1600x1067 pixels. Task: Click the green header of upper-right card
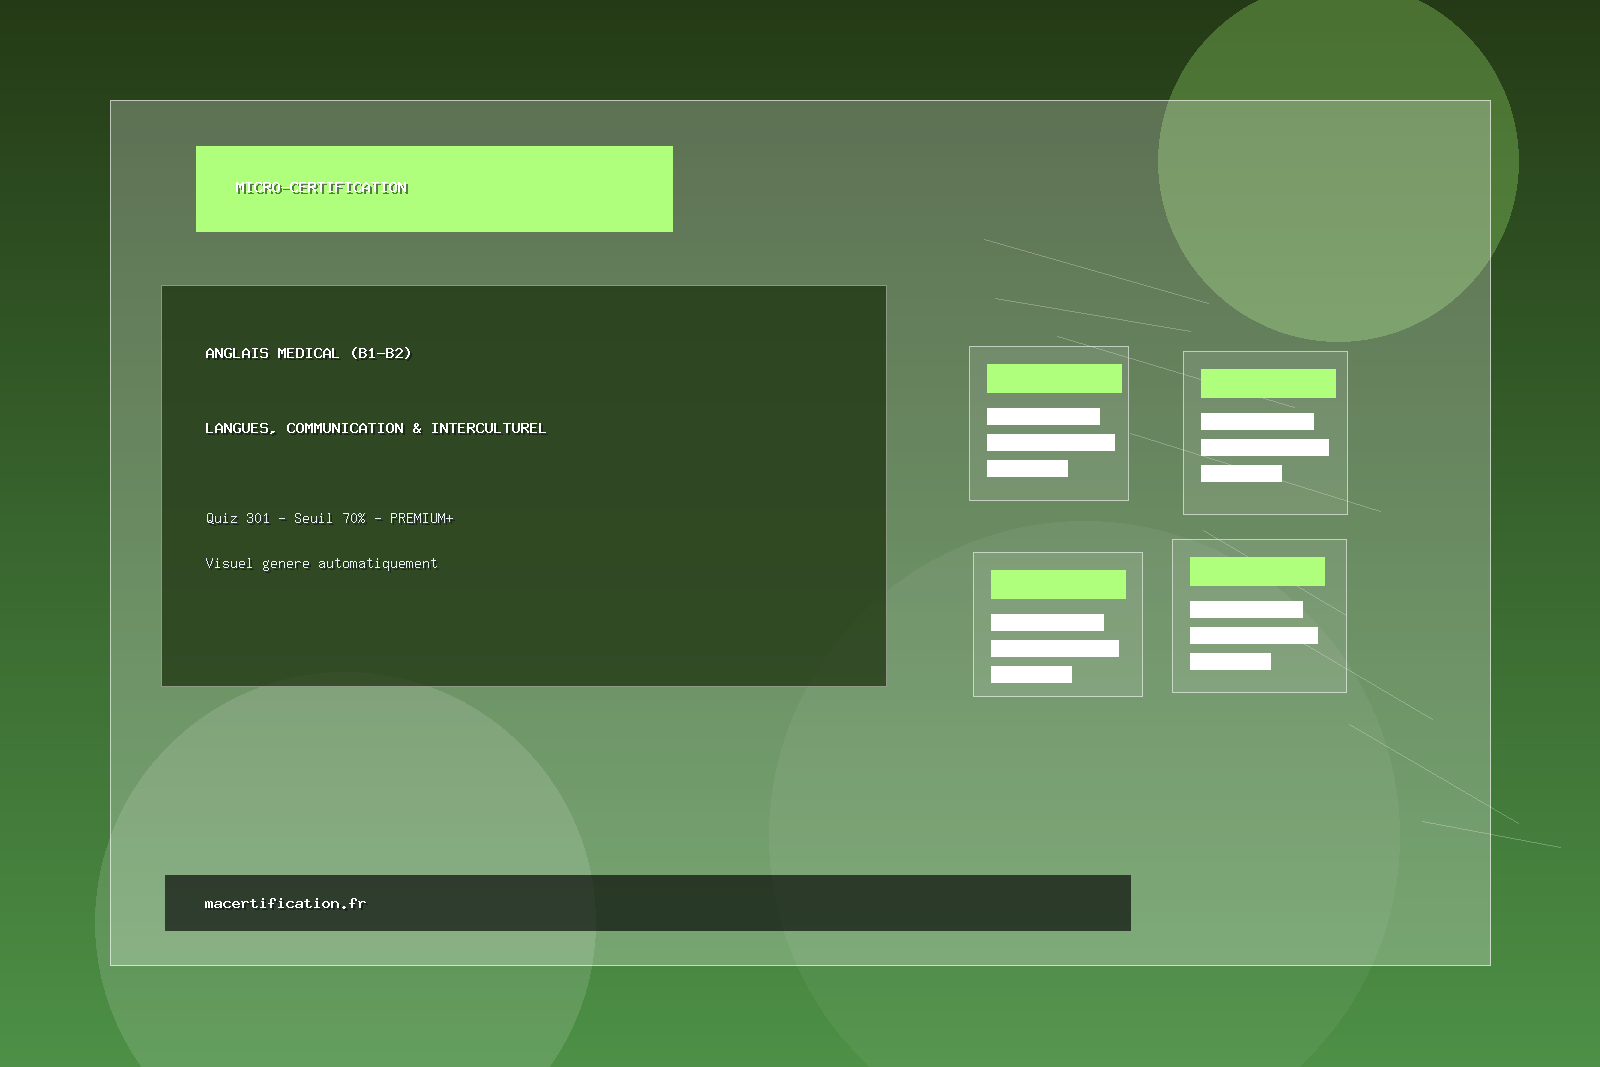tap(1268, 383)
